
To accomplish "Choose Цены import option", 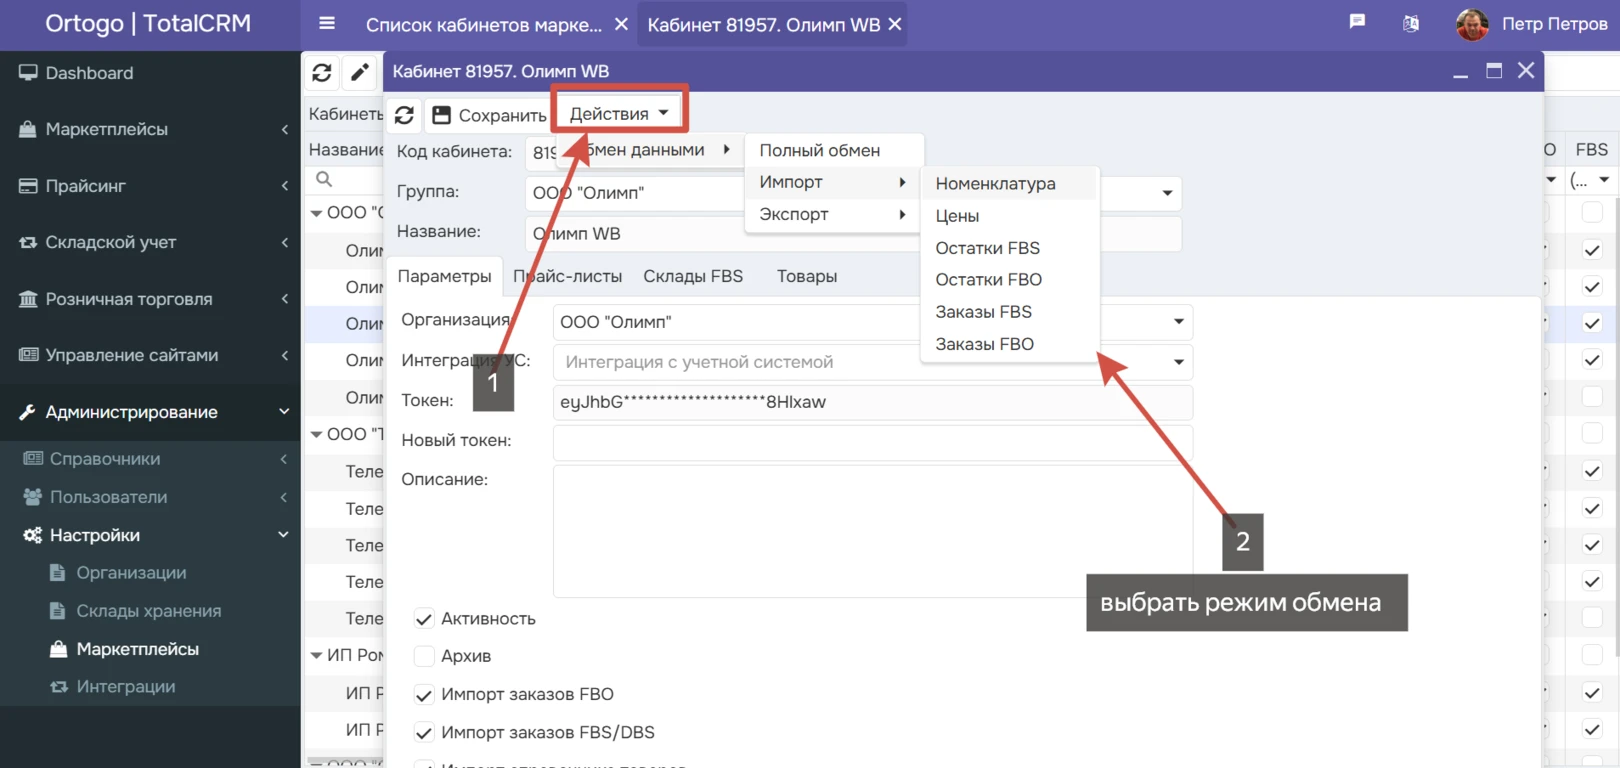I will pyautogui.click(x=1010, y=216).
